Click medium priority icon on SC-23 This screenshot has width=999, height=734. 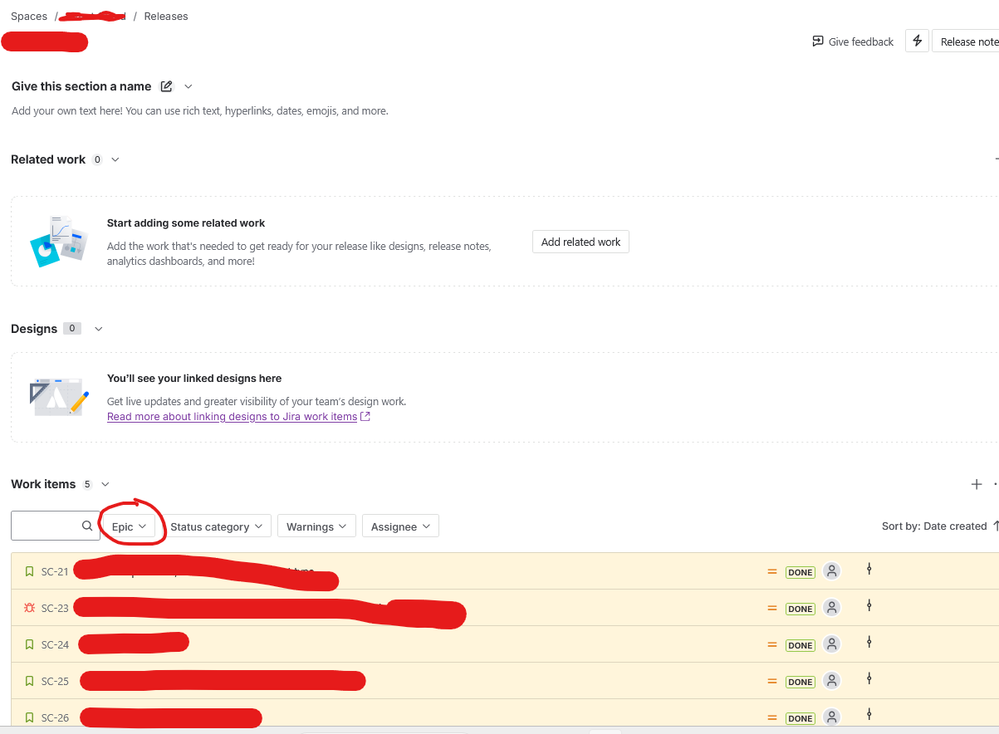coord(772,608)
